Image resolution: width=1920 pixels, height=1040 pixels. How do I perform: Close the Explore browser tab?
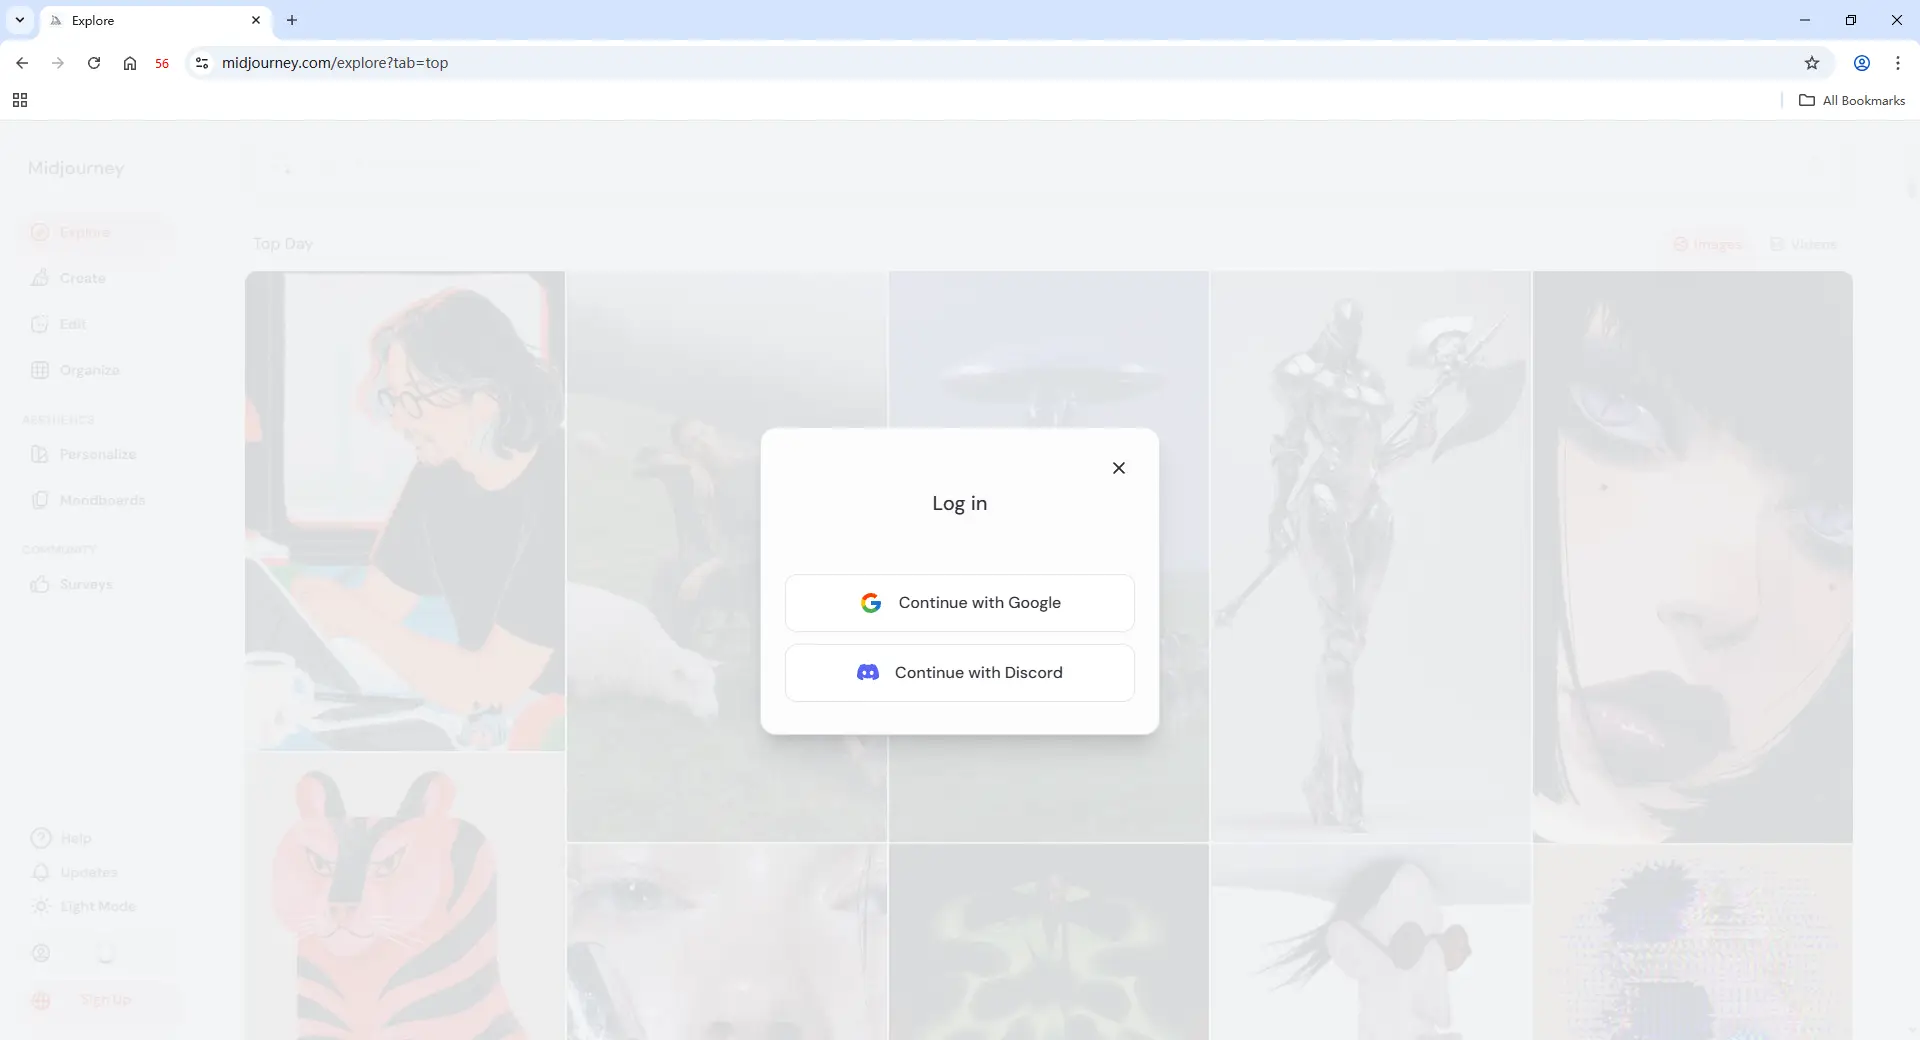pyautogui.click(x=256, y=20)
